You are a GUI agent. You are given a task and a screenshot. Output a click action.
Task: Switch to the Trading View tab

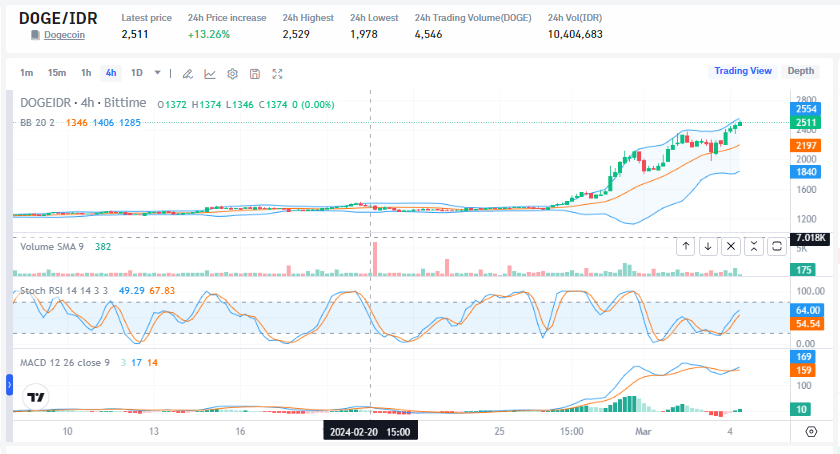pyautogui.click(x=742, y=71)
